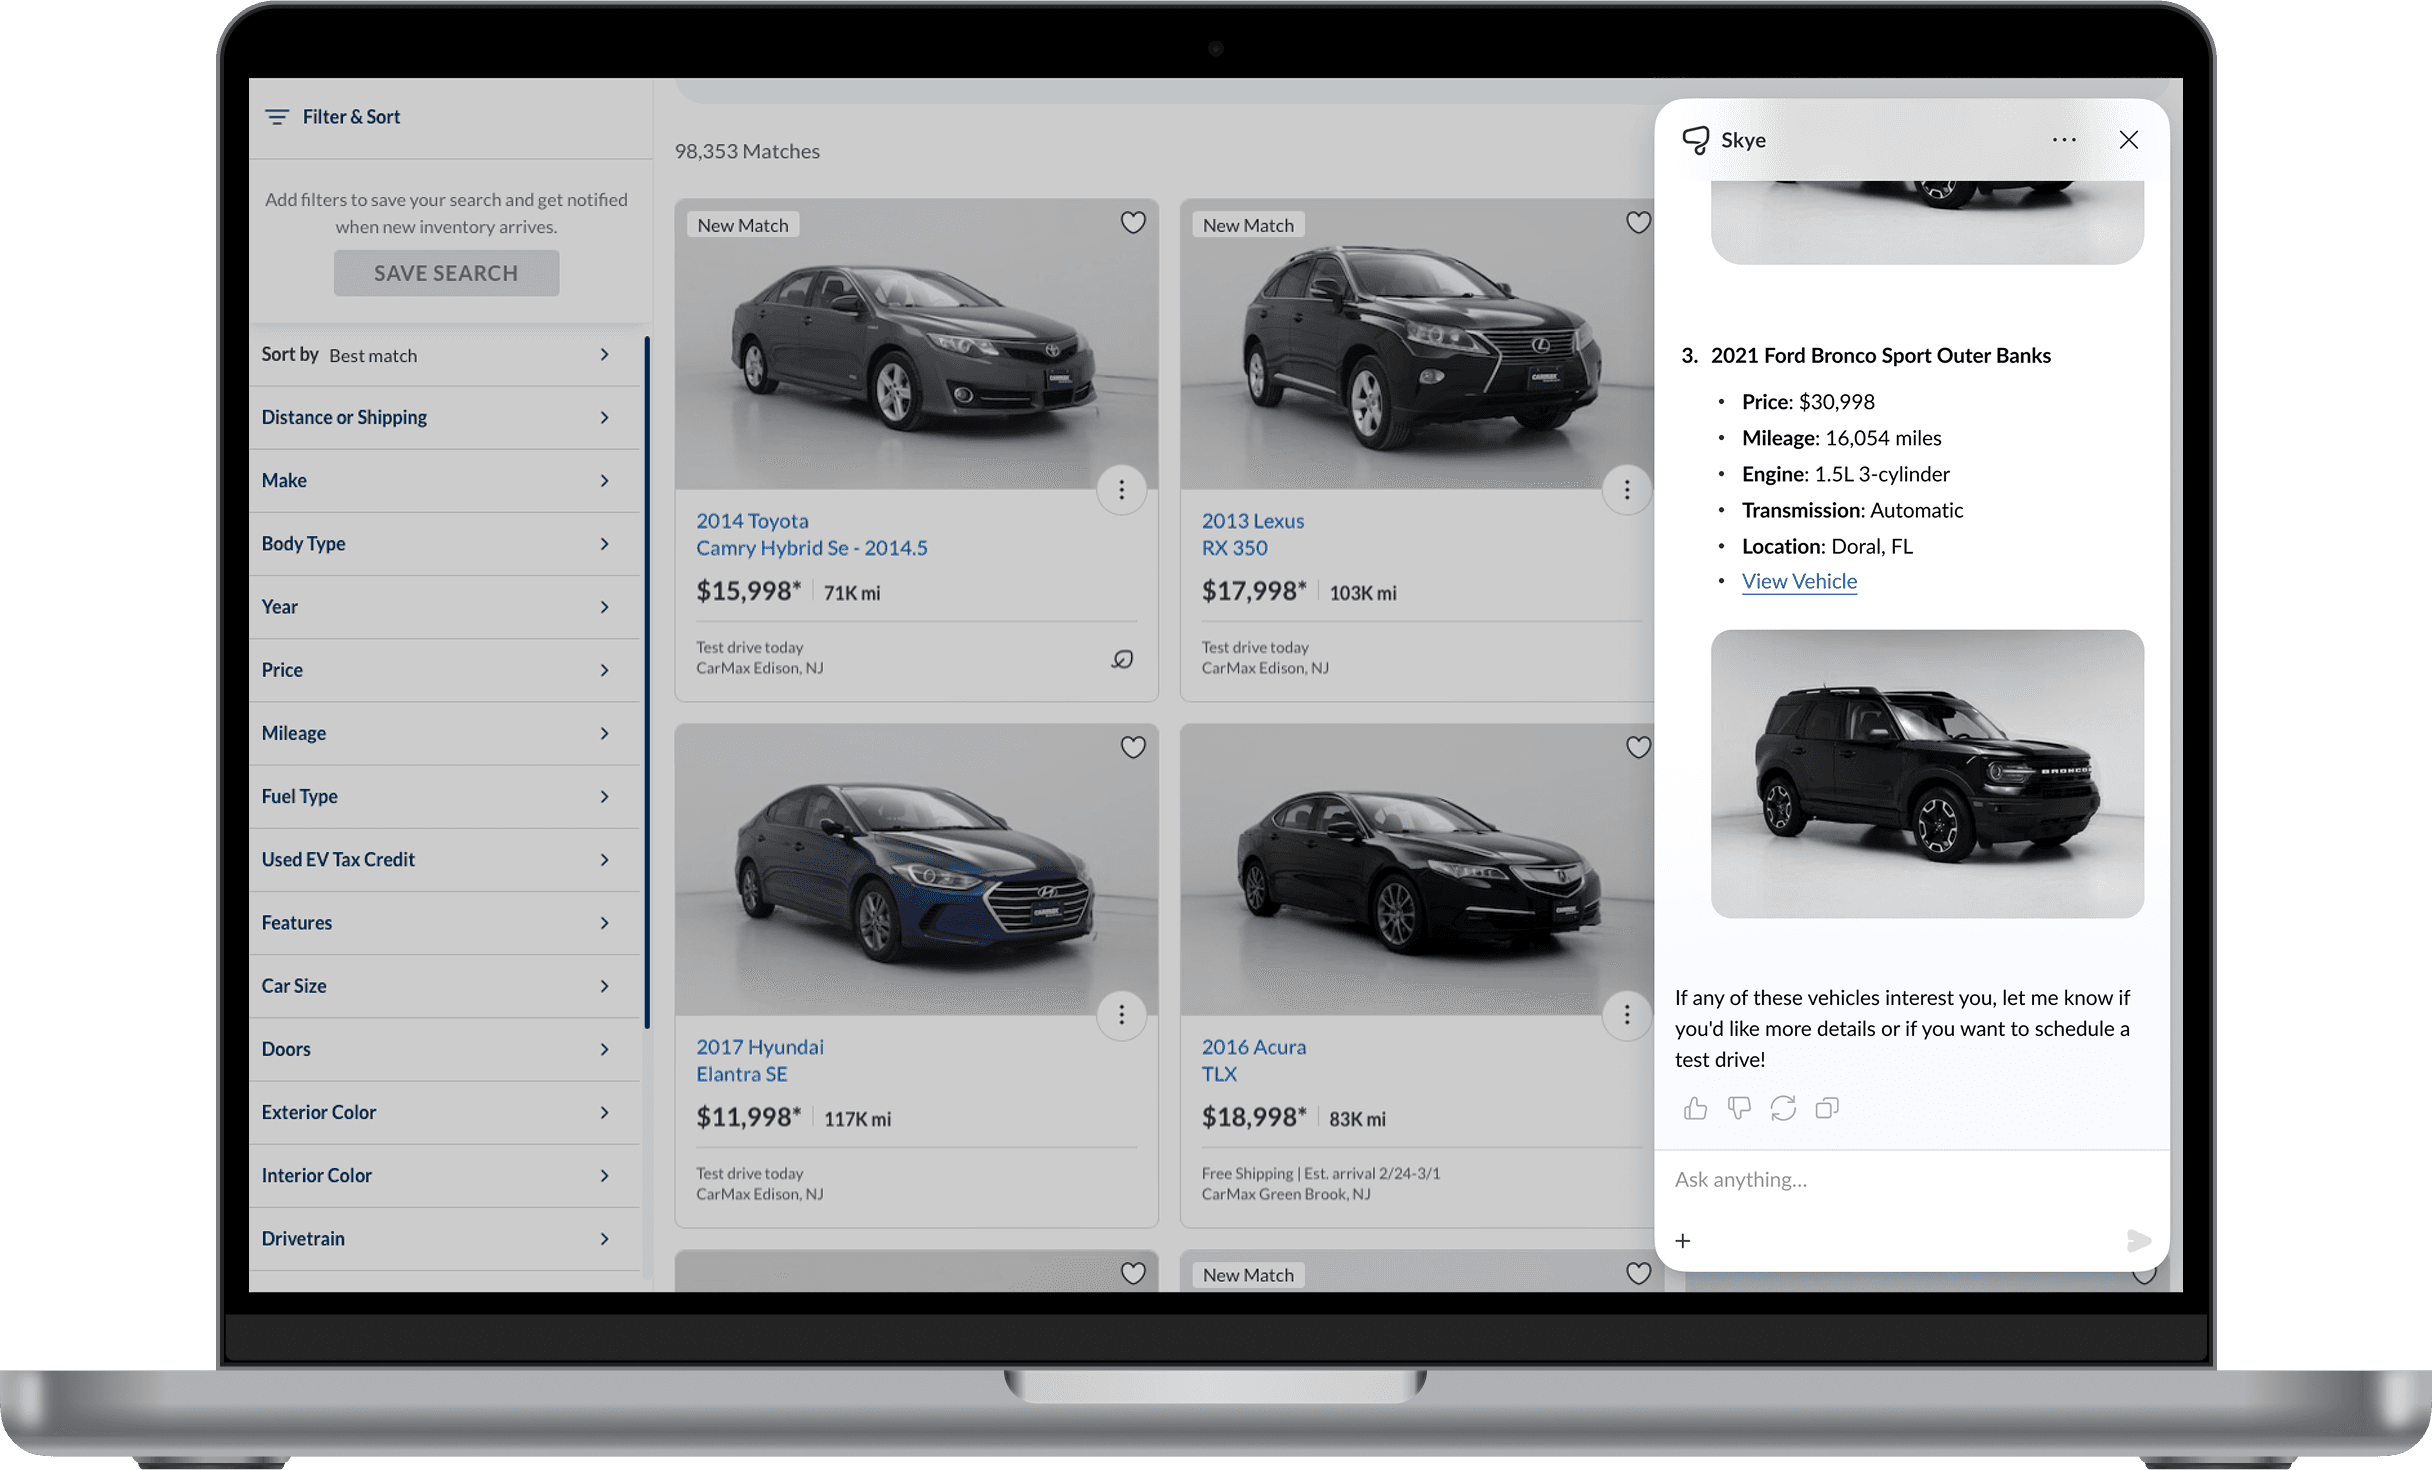Screen dimensions: 2432x1470
Task: Click the 2021 Ford Bronco Sport Outer Banks heading
Action: pyautogui.click(x=1880, y=355)
